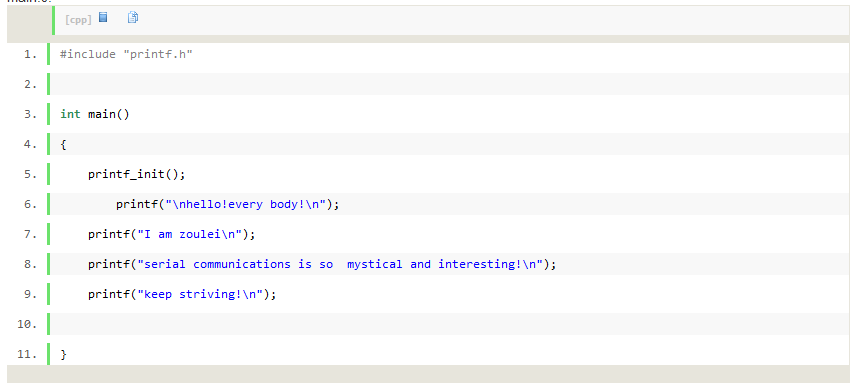The height and width of the screenshot is (383, 853).
Task: Click the empty line 2
Action: pyautogui.click(x=449, y=84)
